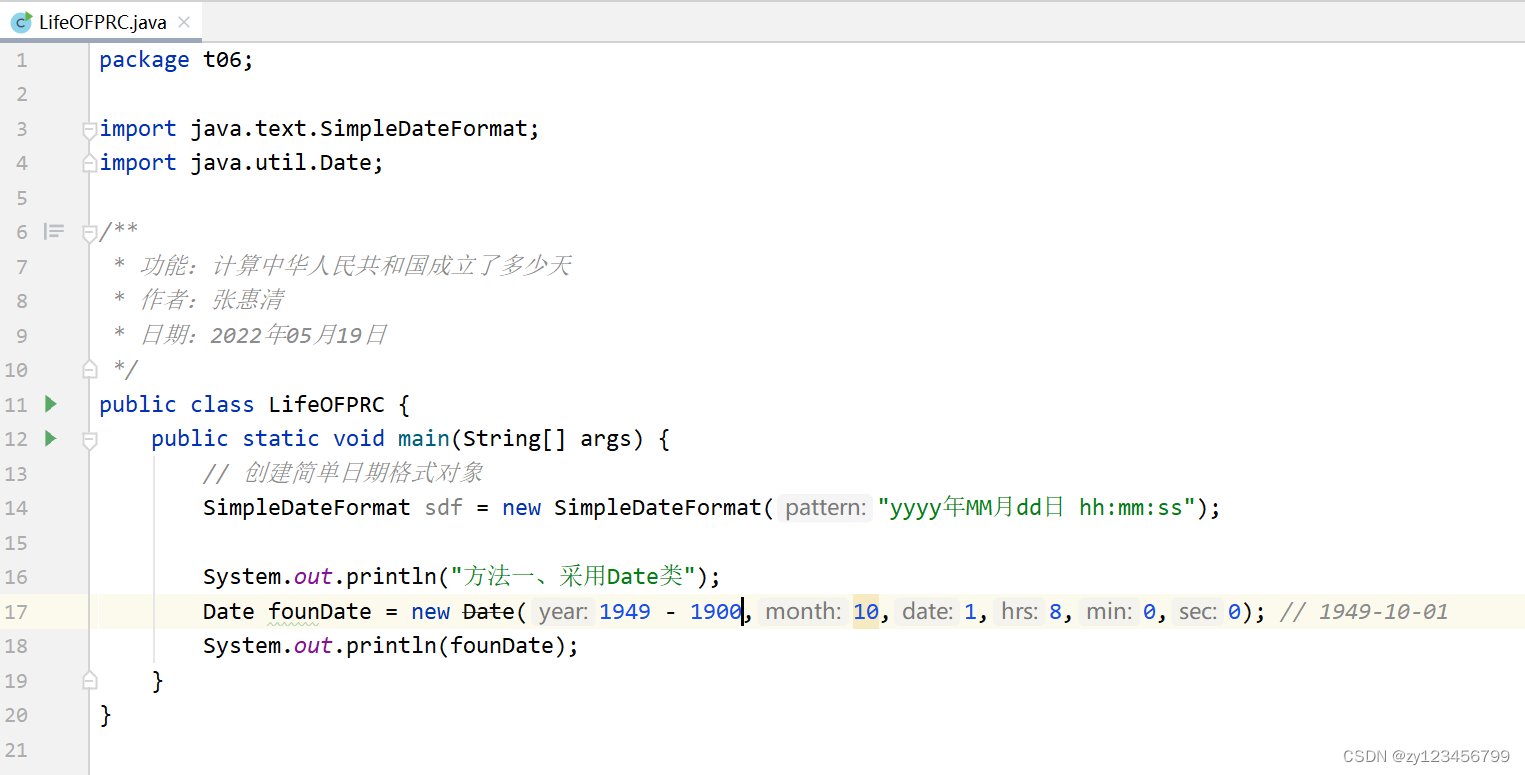Image resolution: width=1525 pixels, height=775 pixels.
Task: Click the 'hrs:' parameter hint
Action: (1019, 611)
